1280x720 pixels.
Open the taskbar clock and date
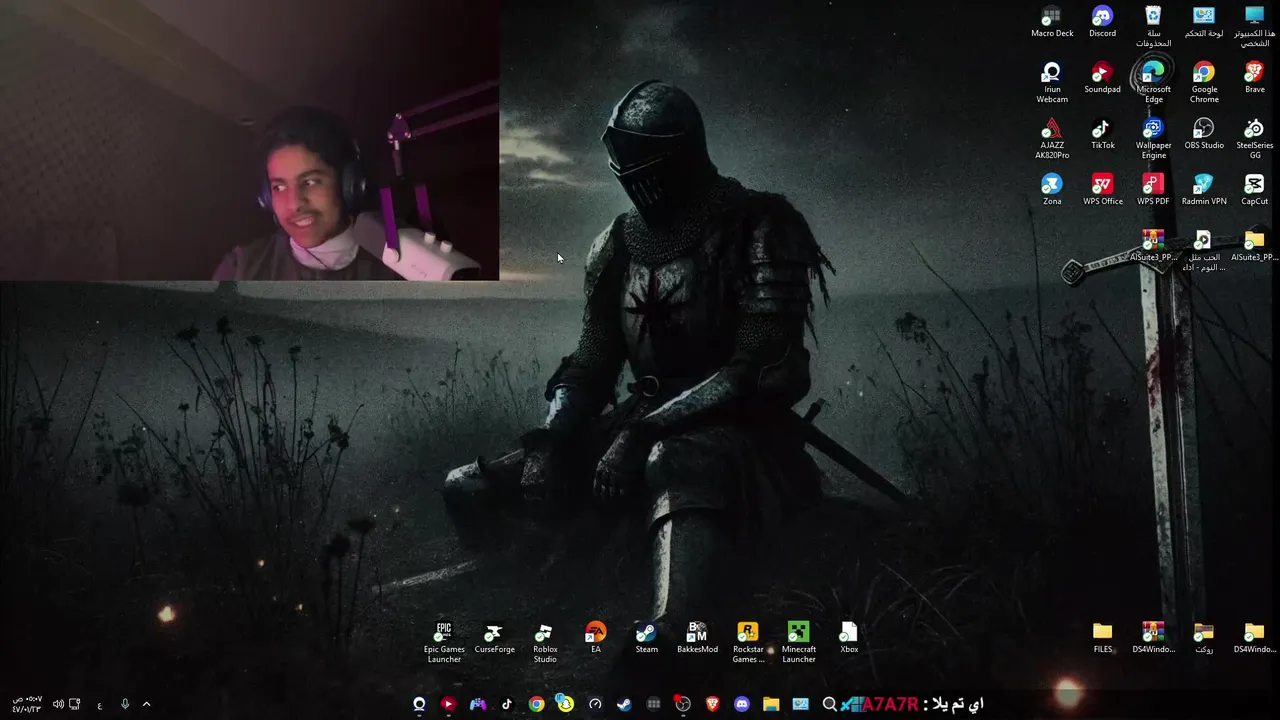[x=27, y=704]
